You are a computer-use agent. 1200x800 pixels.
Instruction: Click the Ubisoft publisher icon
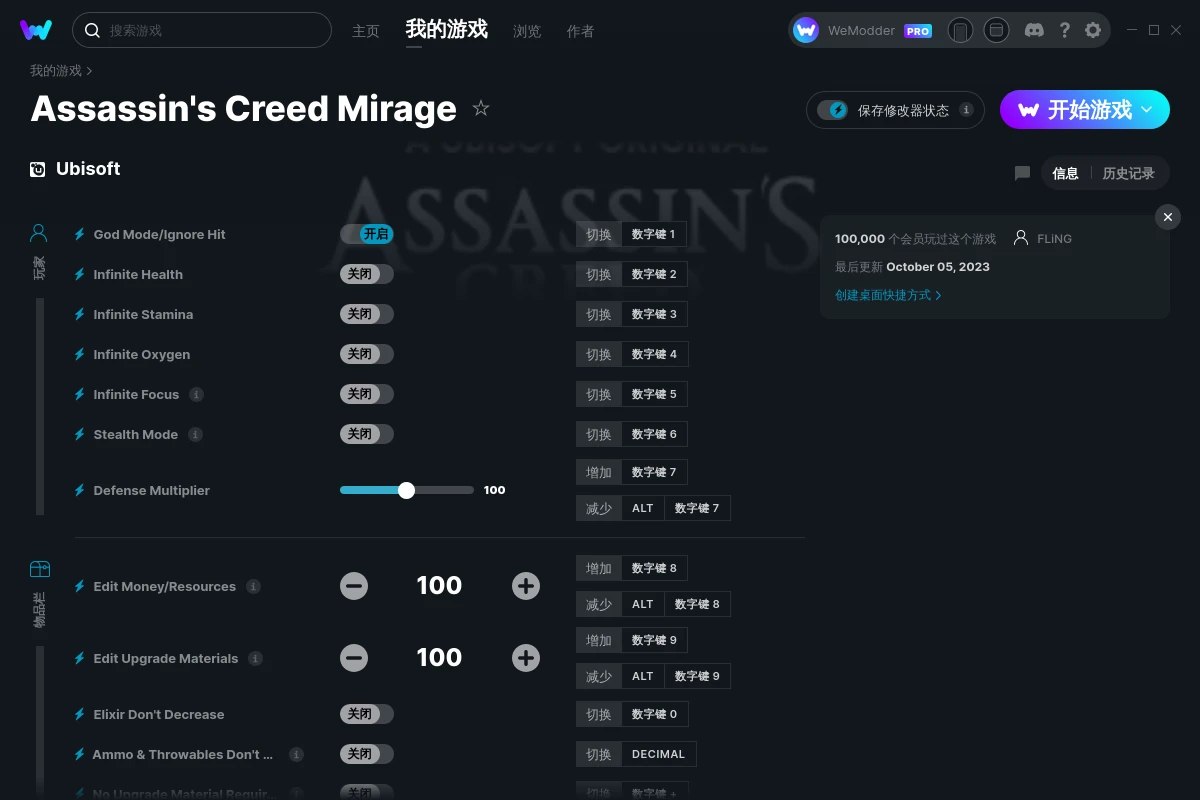click(38, 169)
